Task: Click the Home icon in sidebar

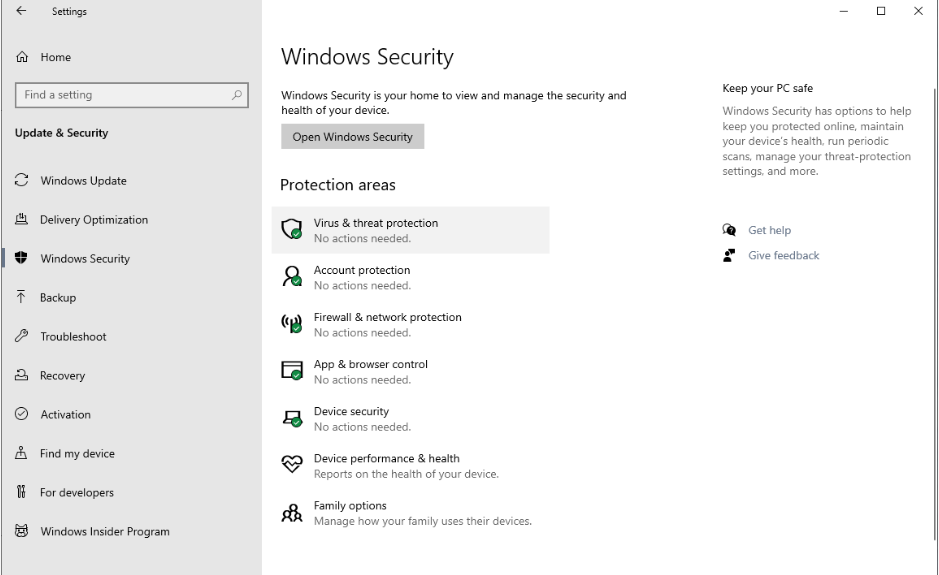Action: coord(22,58)
